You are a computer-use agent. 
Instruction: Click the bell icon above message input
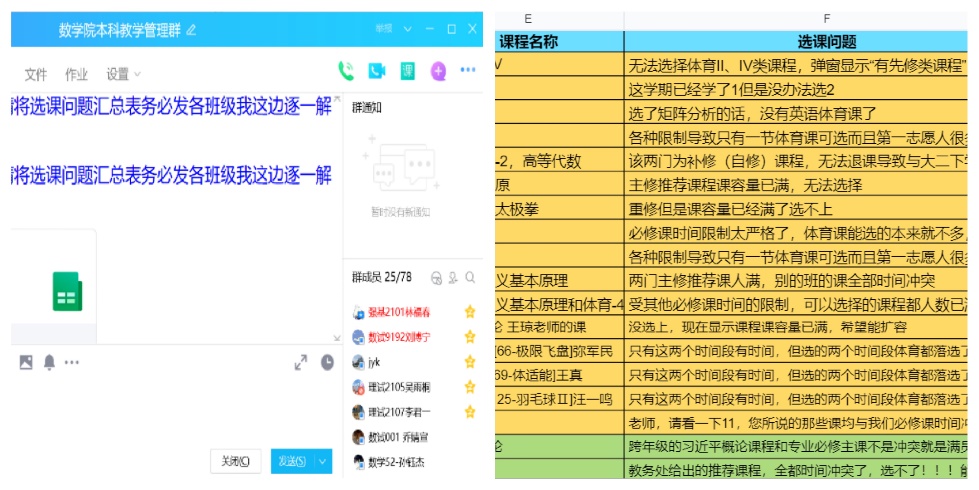coord(49,362)
